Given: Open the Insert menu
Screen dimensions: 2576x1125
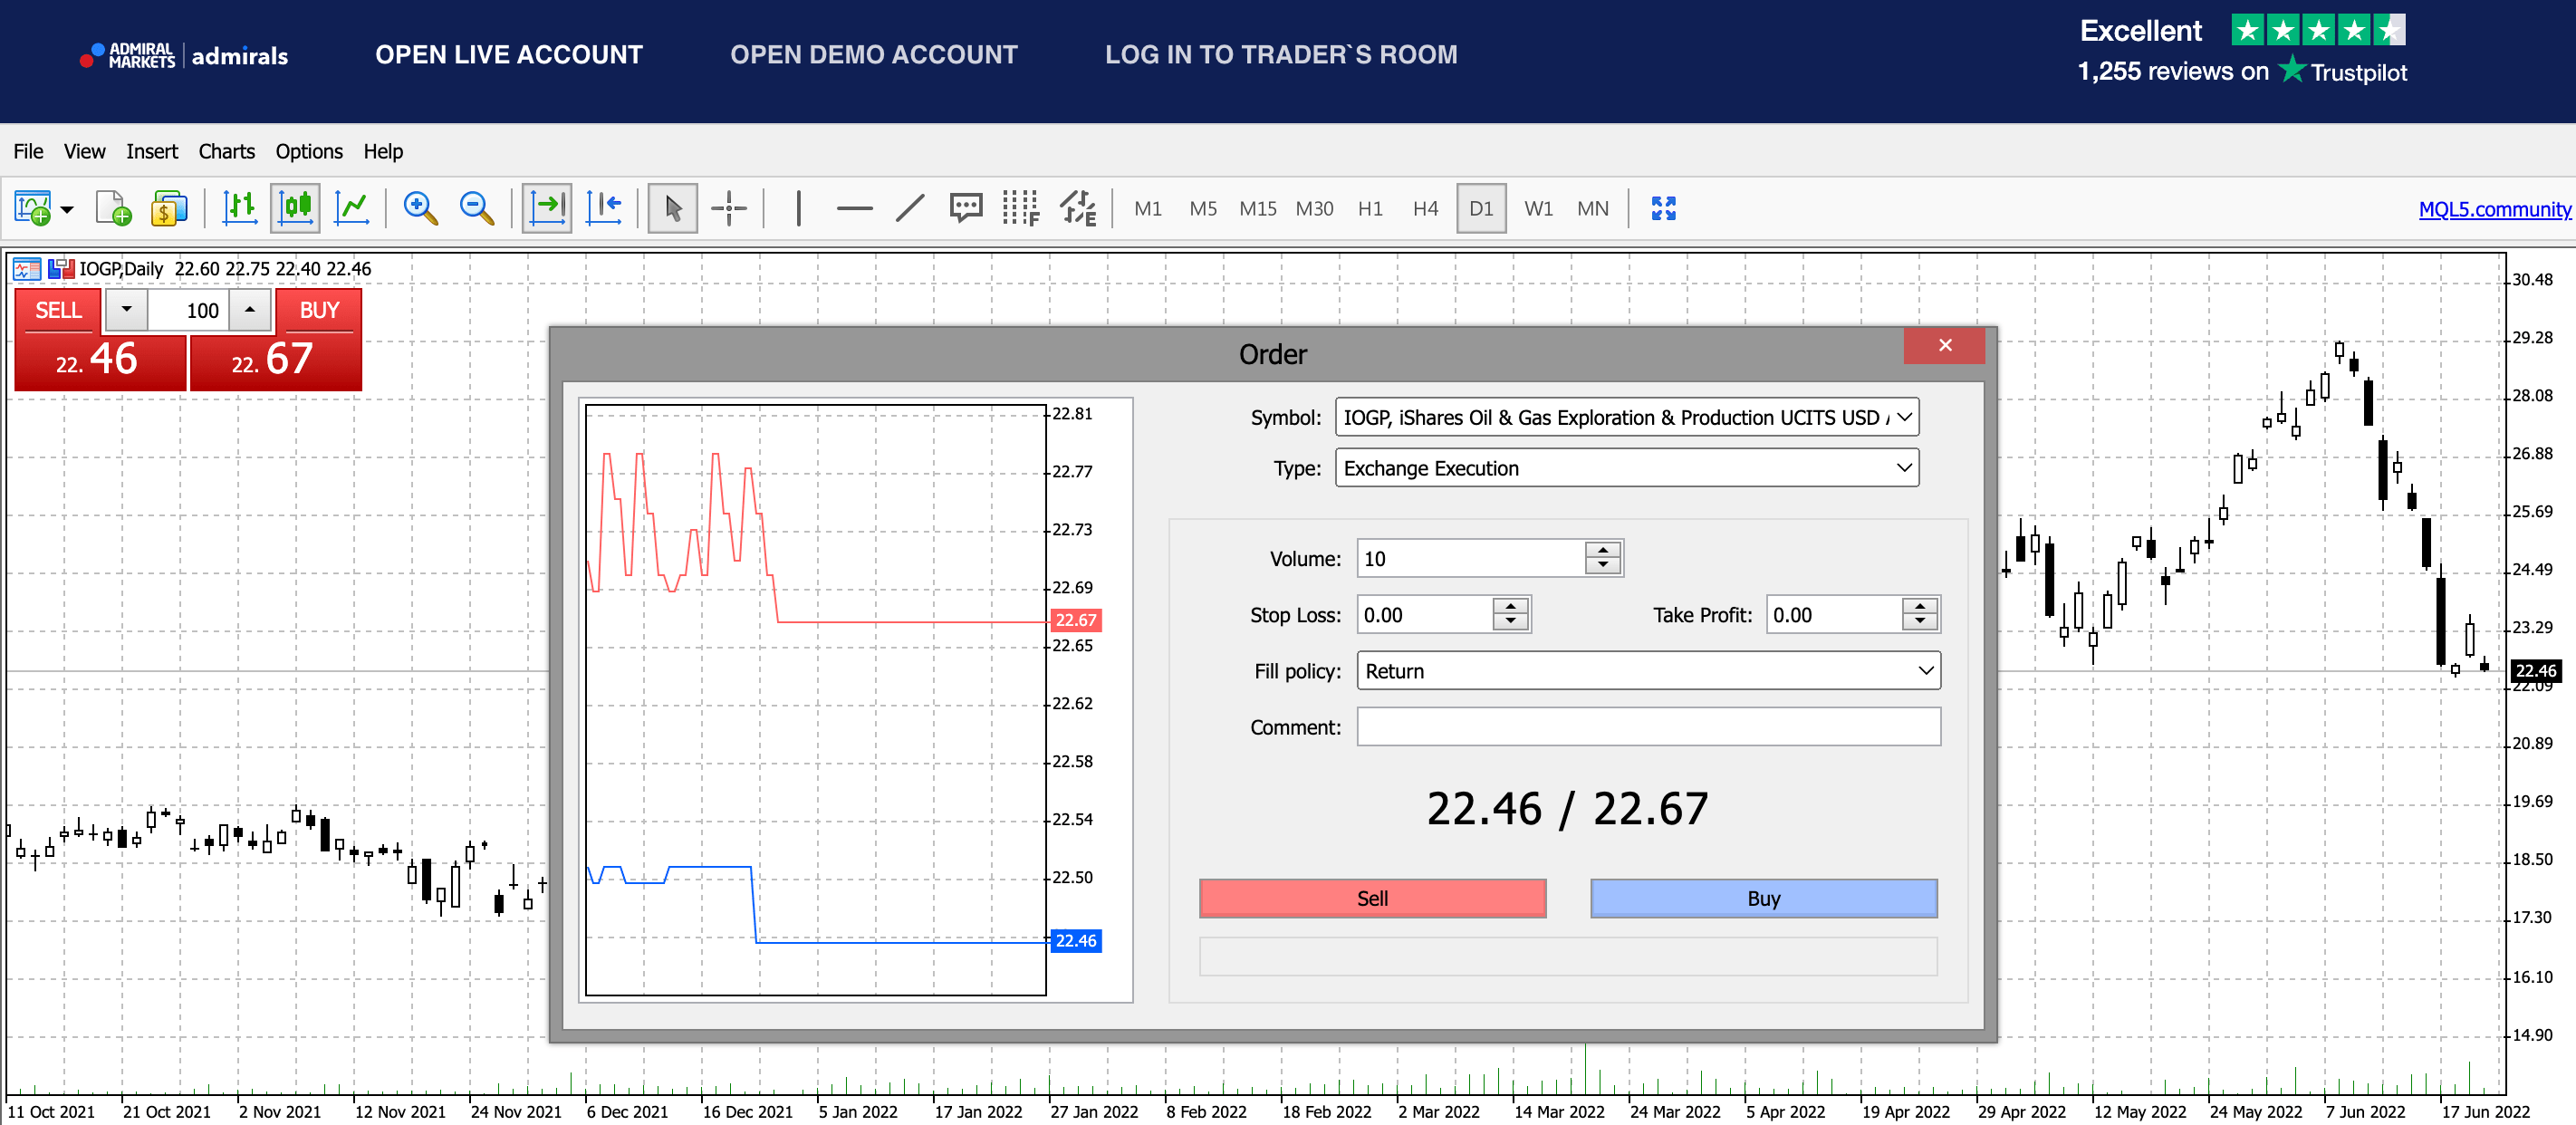Looking at the screenshot, I should [152, 152].
